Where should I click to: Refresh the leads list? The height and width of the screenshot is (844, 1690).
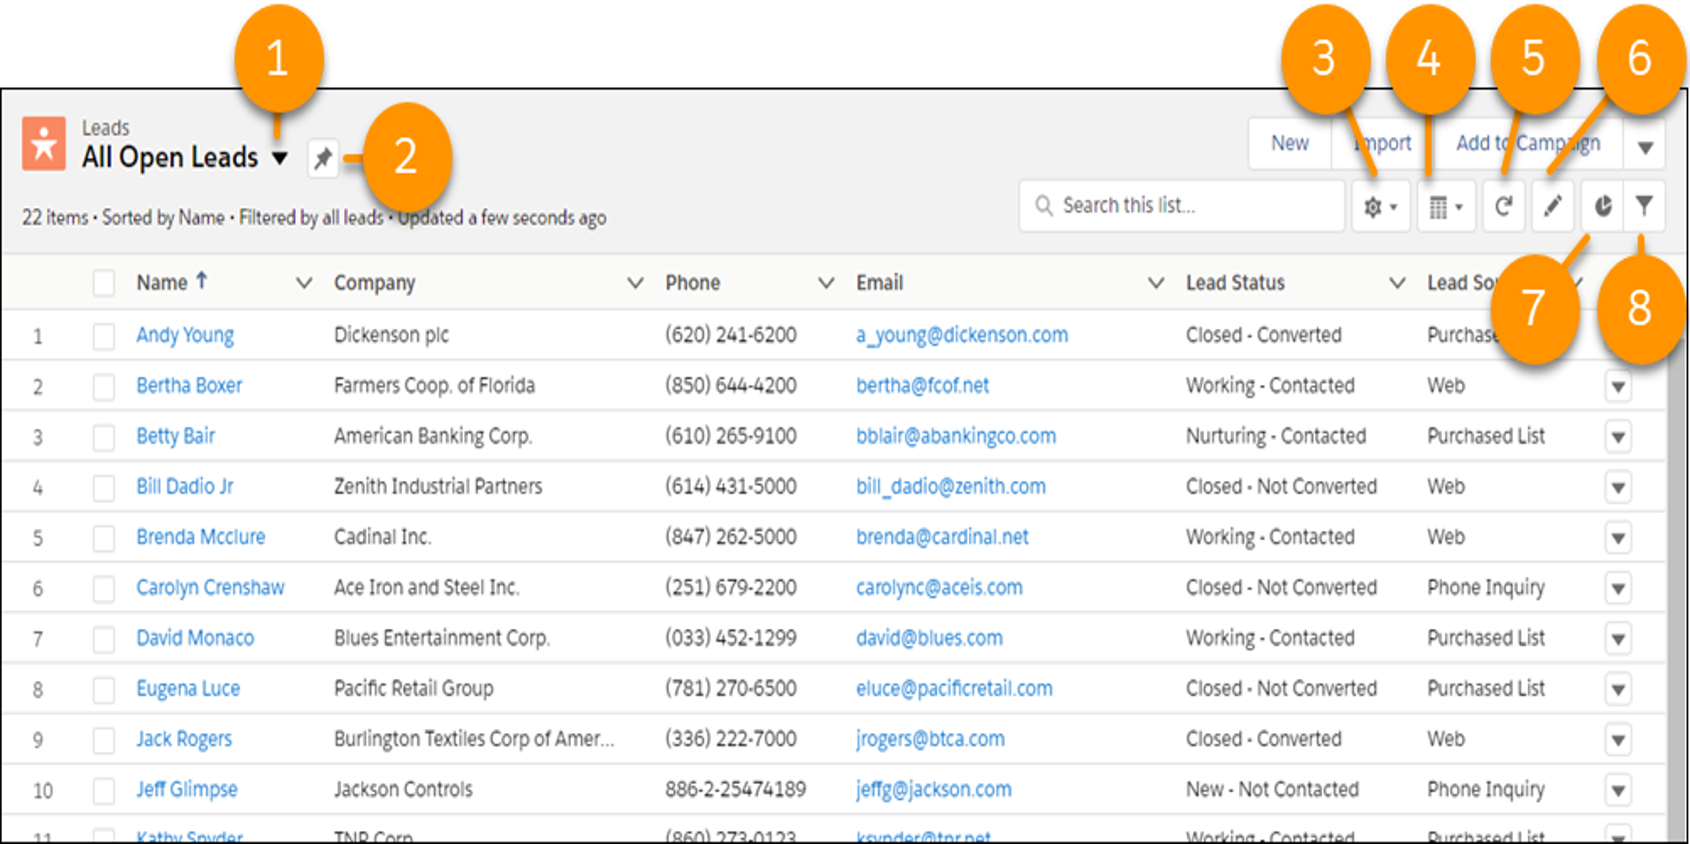tap(1503, 206)
